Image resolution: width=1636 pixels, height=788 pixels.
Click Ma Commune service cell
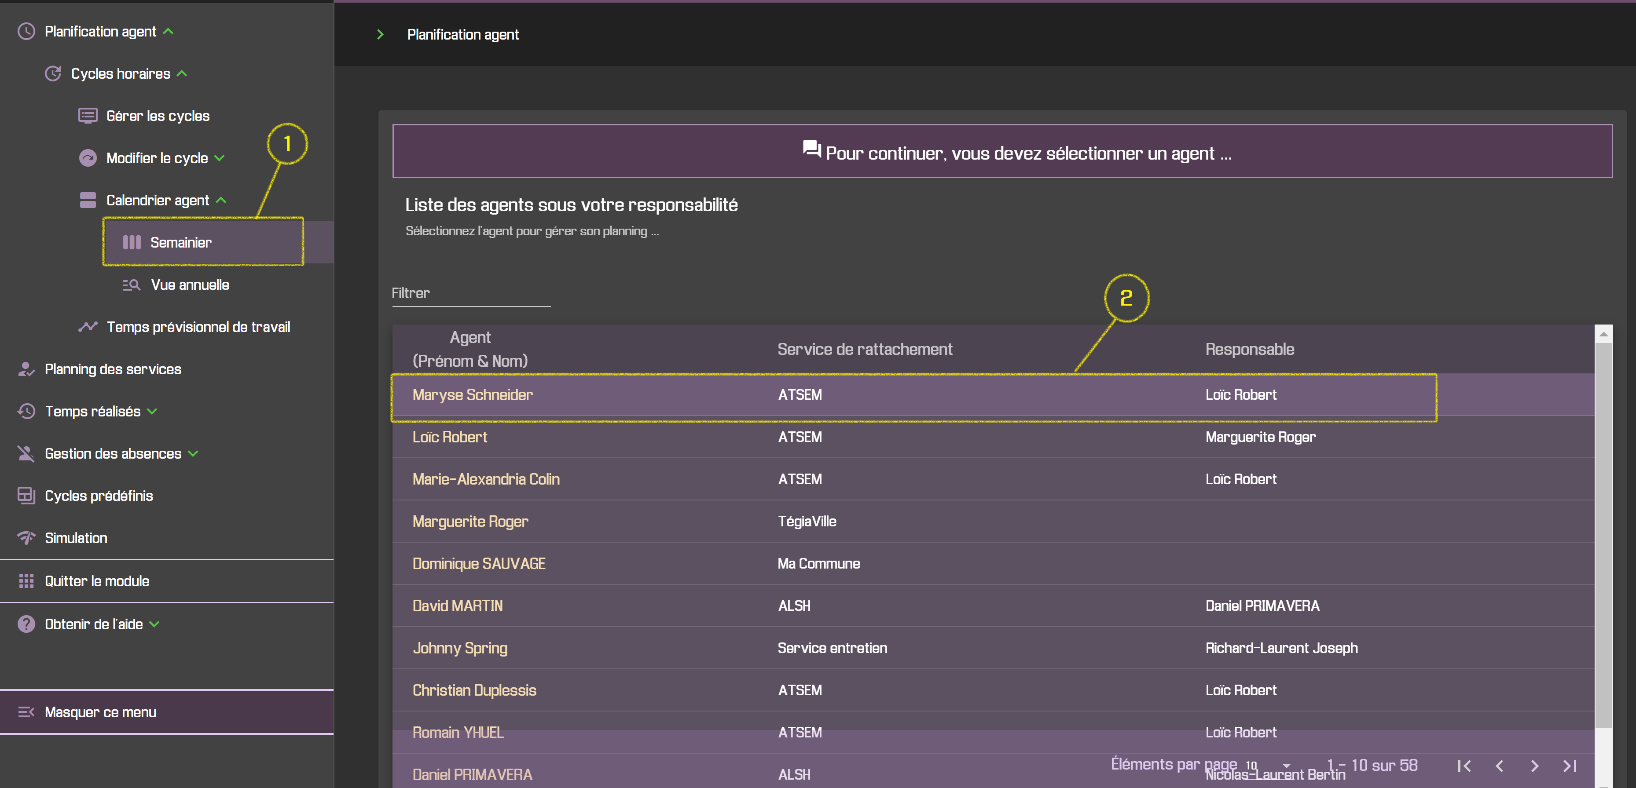819,564
